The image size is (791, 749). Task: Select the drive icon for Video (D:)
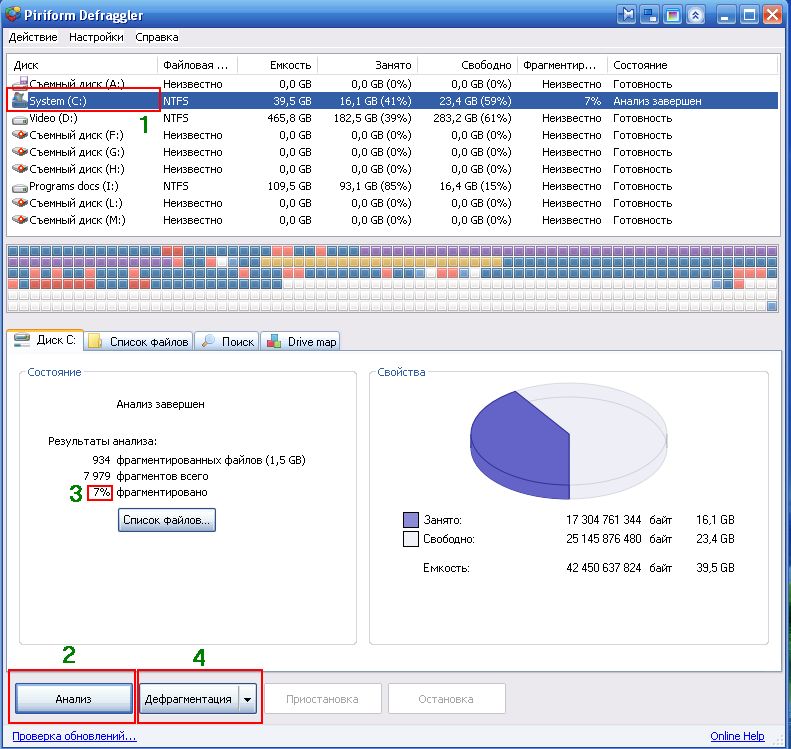pos(20,120)
